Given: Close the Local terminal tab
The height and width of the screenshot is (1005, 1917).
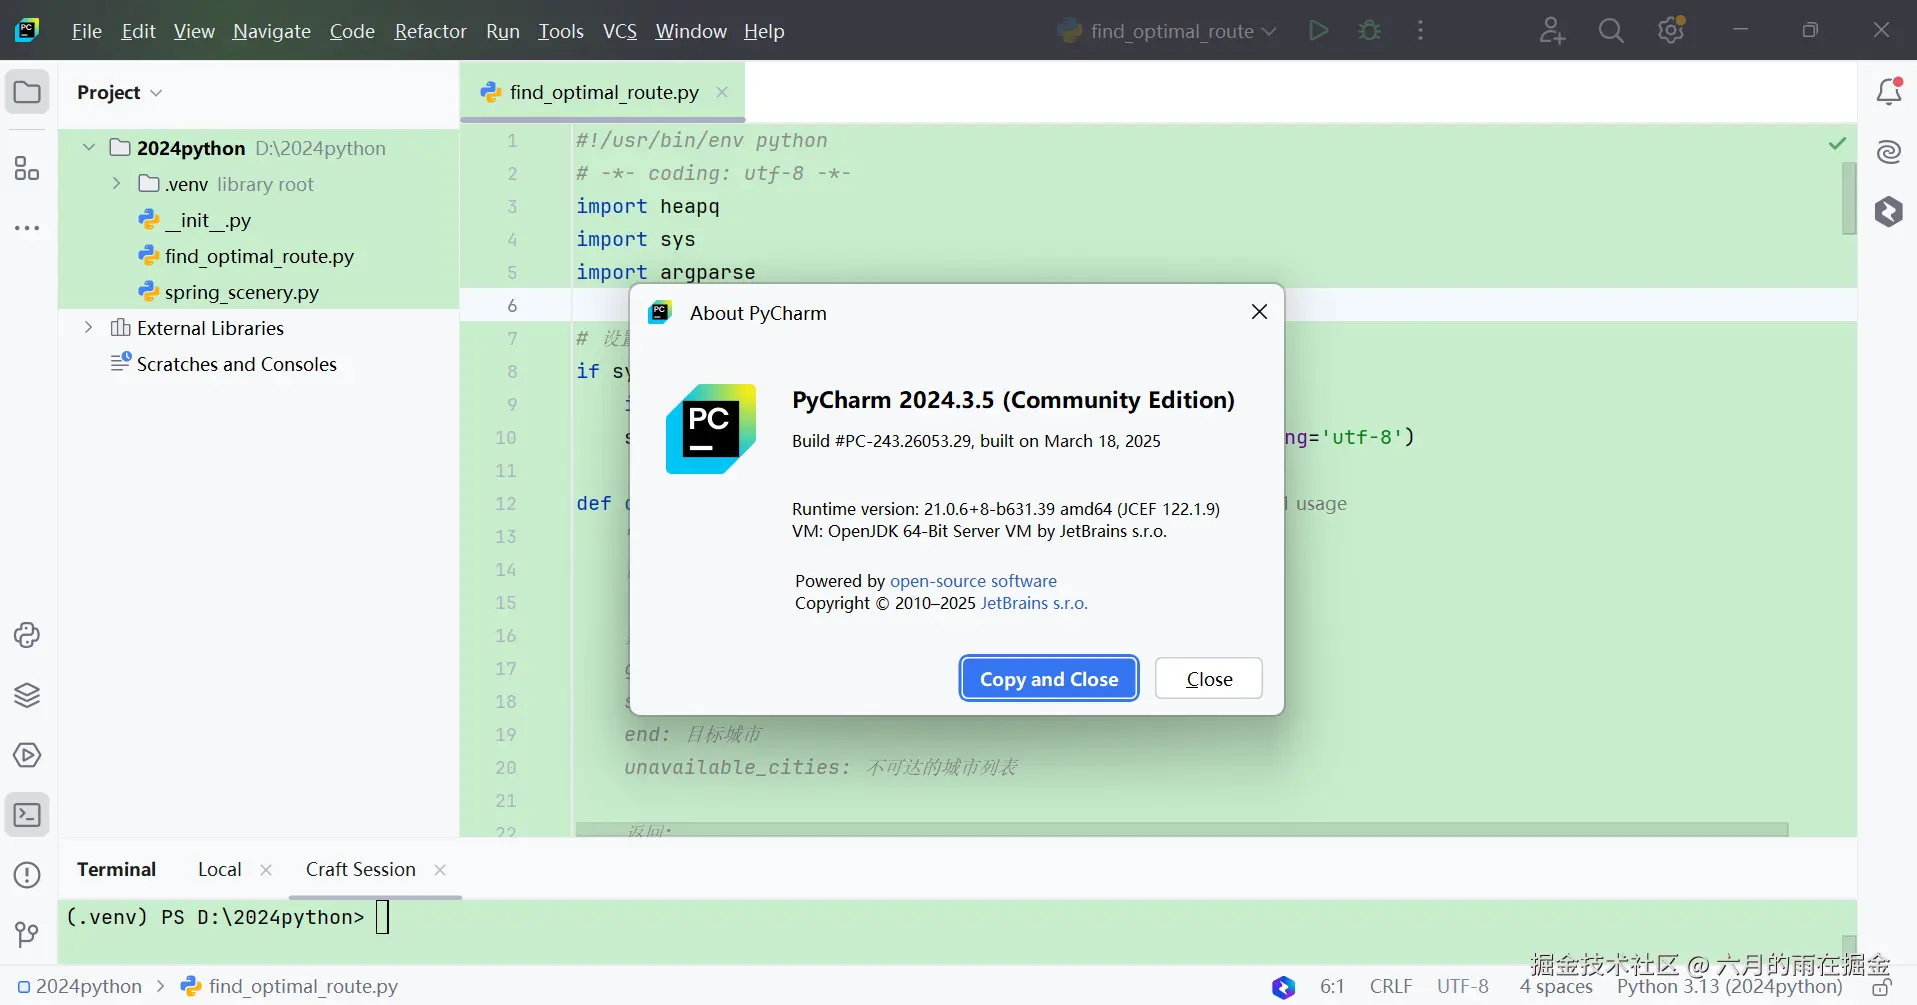Looking at the screenshot, I should (266, 870).
